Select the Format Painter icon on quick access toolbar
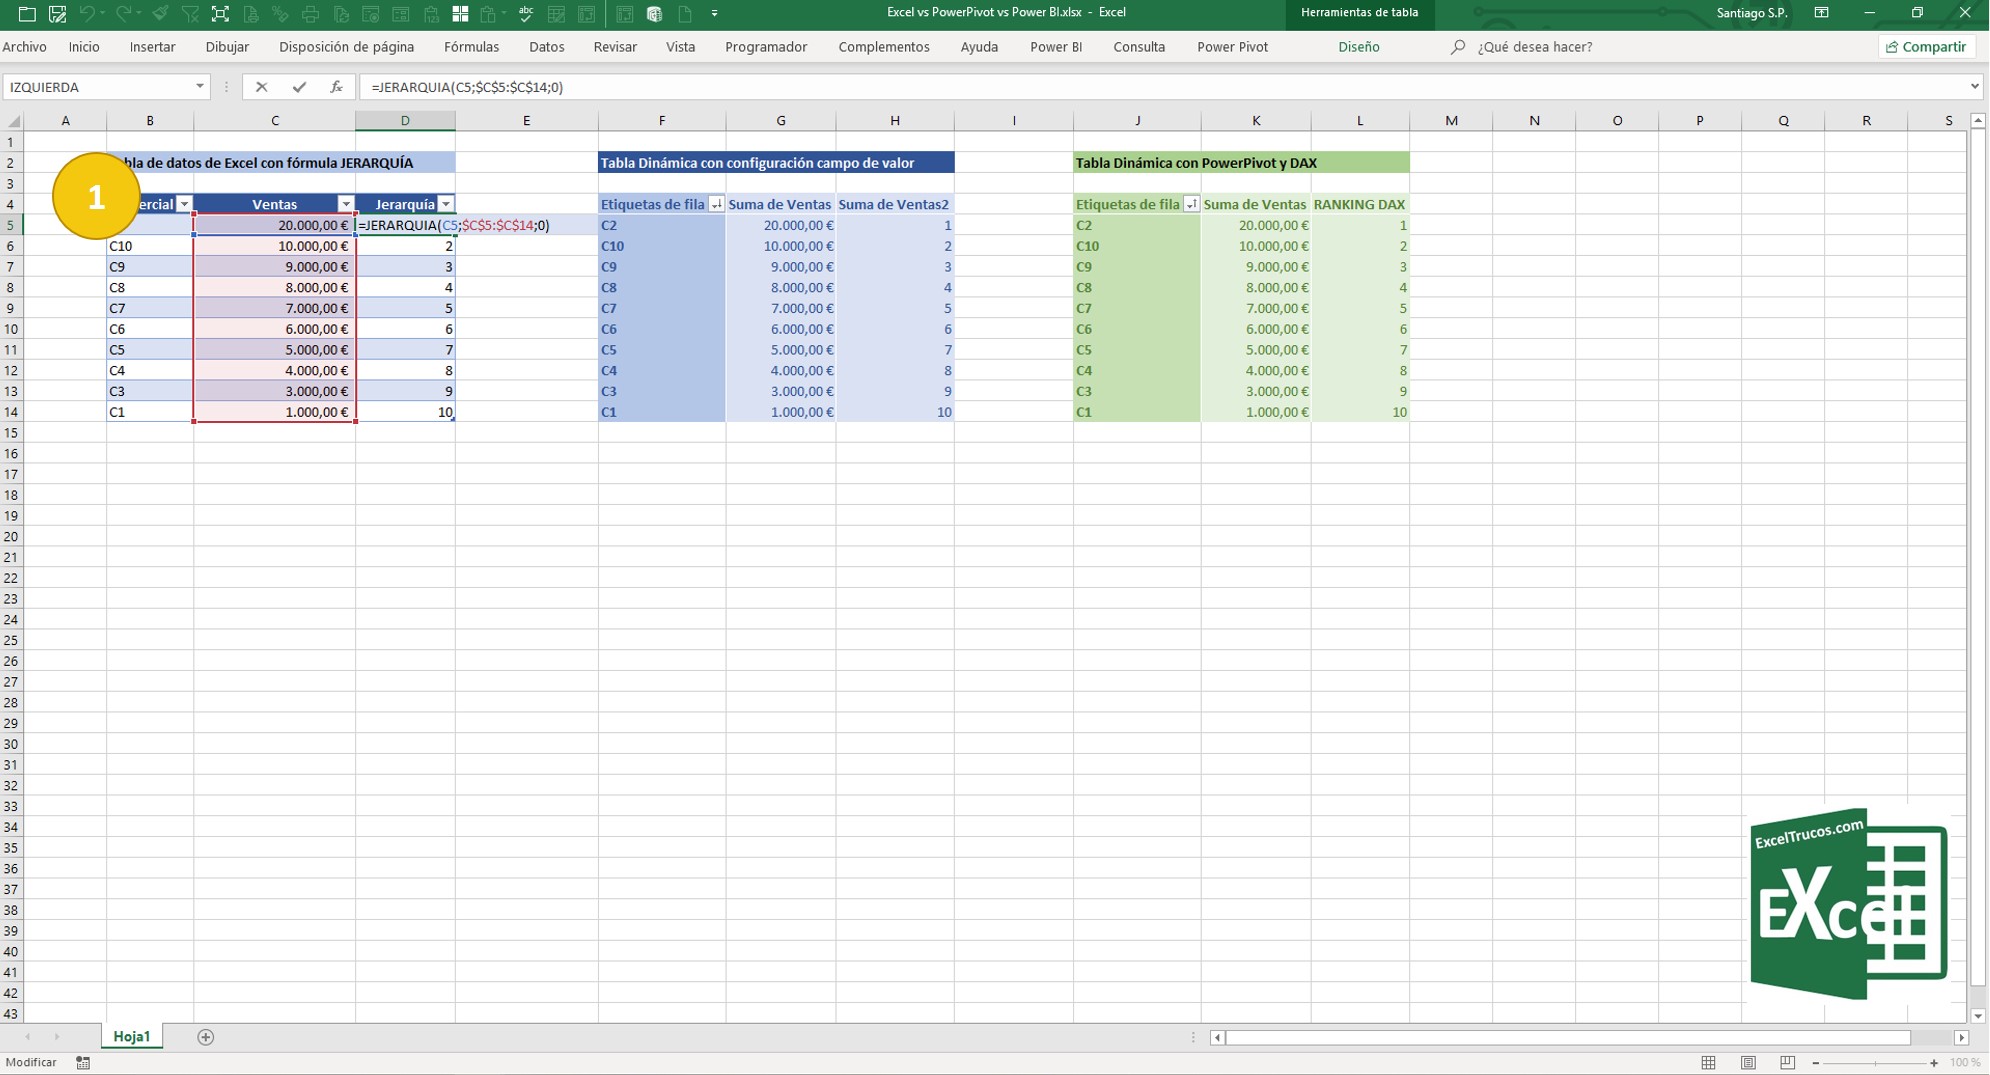The image size is (1990, 1075). click(161, 15)
